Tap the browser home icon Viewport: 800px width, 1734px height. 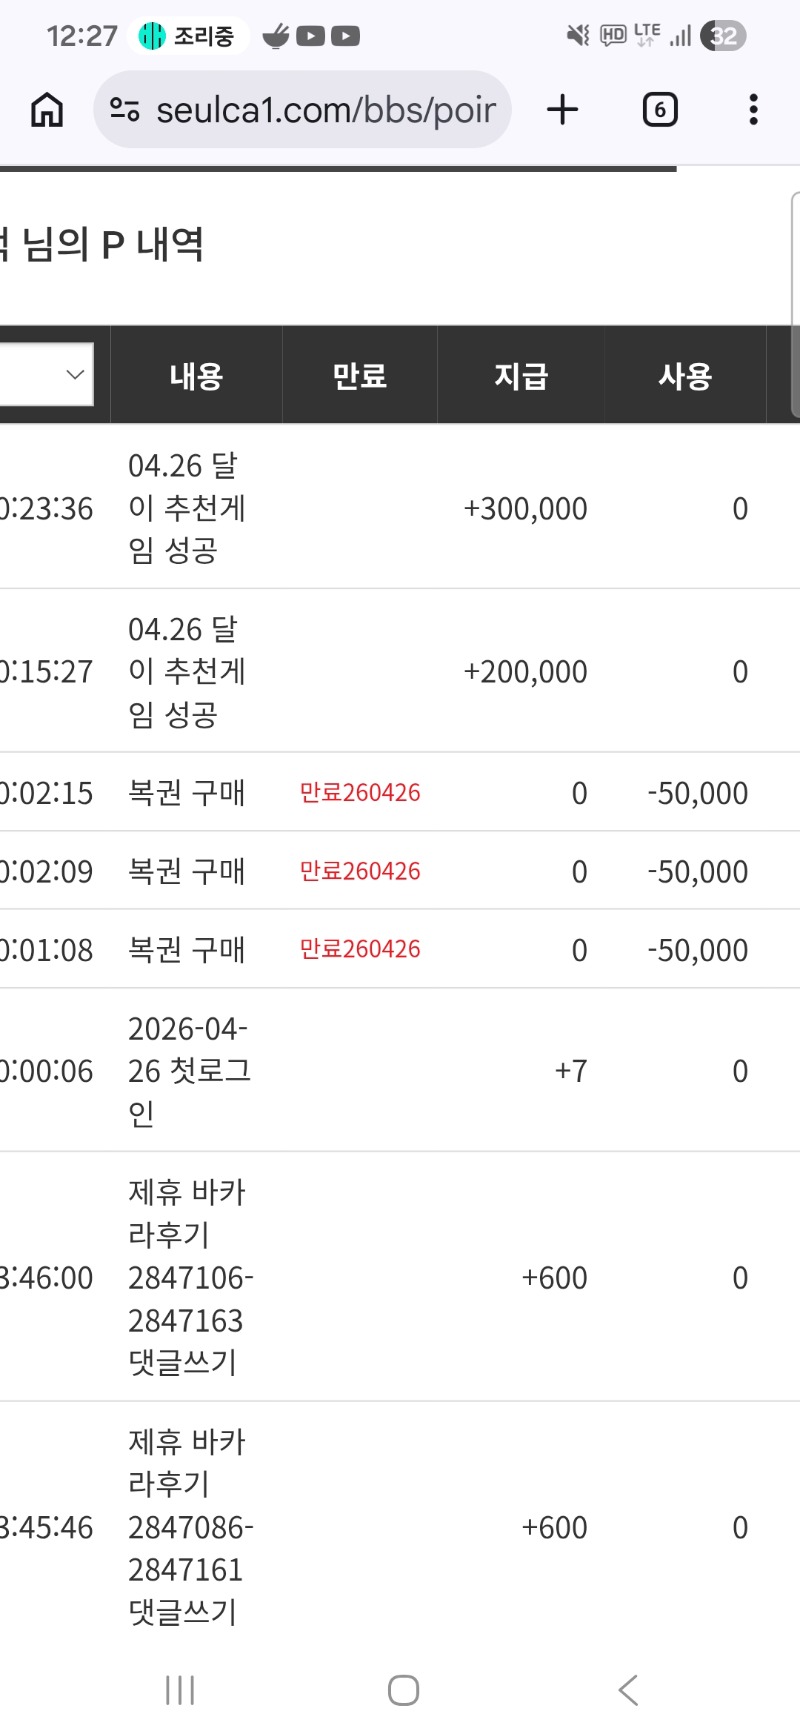pos(47,110)
